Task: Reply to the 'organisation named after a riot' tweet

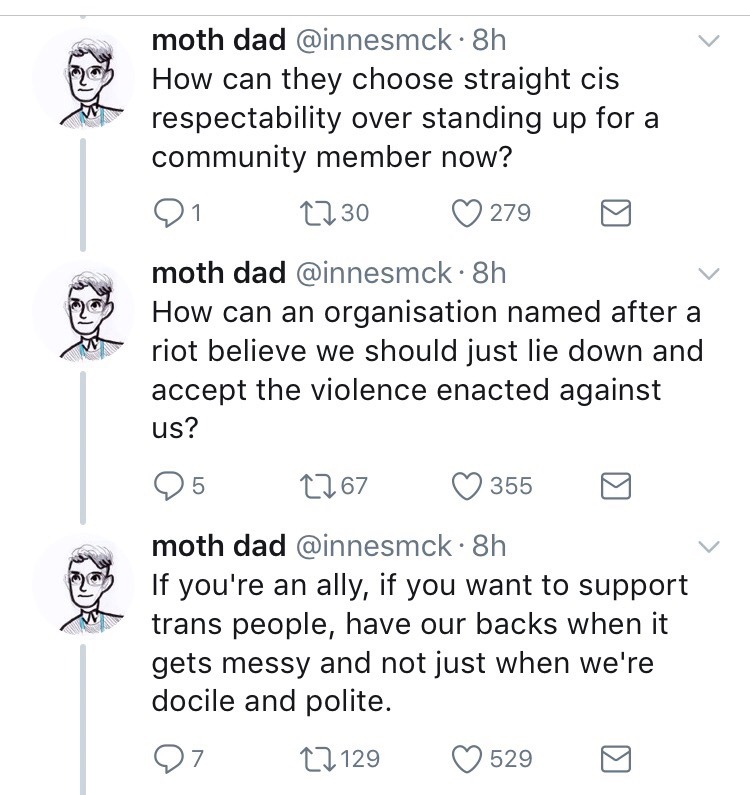Action: [x=167, y=486]
